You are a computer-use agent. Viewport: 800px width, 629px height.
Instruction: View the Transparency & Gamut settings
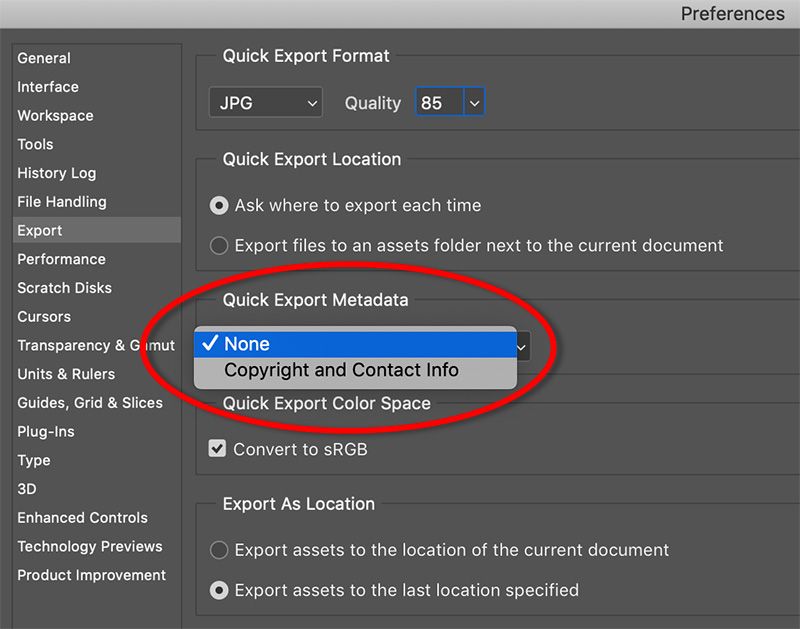[95, 345]
